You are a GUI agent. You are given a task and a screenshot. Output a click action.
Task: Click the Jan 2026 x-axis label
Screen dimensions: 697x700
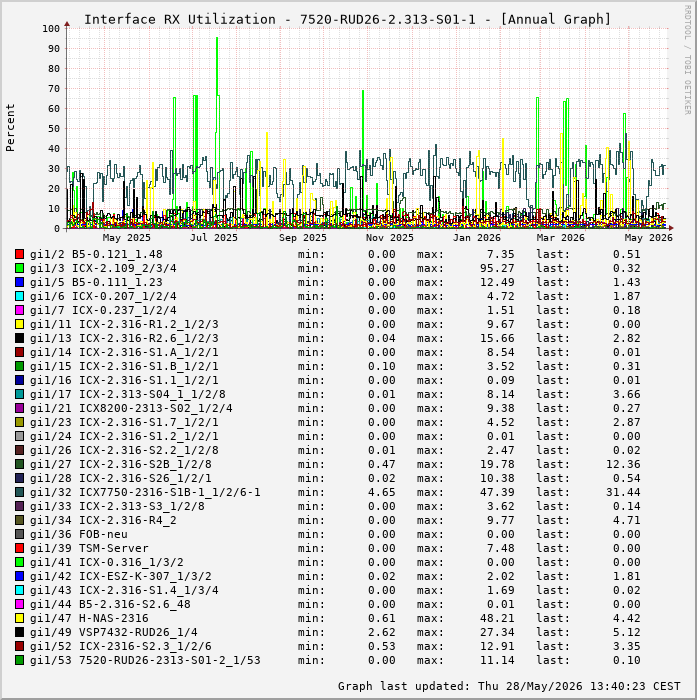coord(477,238)
